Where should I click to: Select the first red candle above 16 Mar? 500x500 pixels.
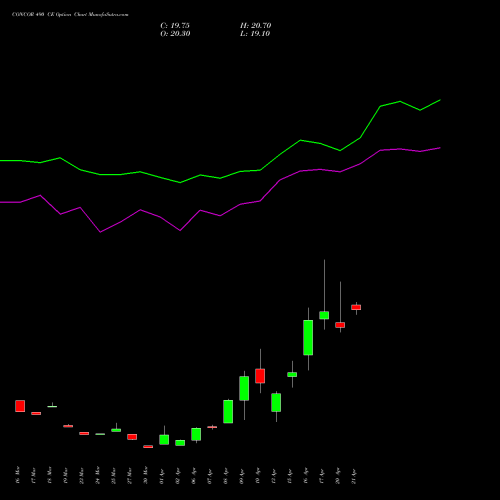(x=20, y=406)
